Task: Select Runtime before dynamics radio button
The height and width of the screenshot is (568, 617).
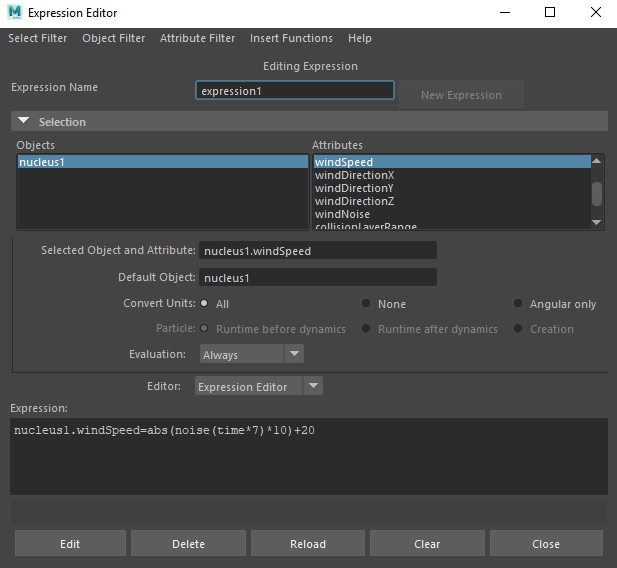Action: pyautogui.click(x=204, y=328)
